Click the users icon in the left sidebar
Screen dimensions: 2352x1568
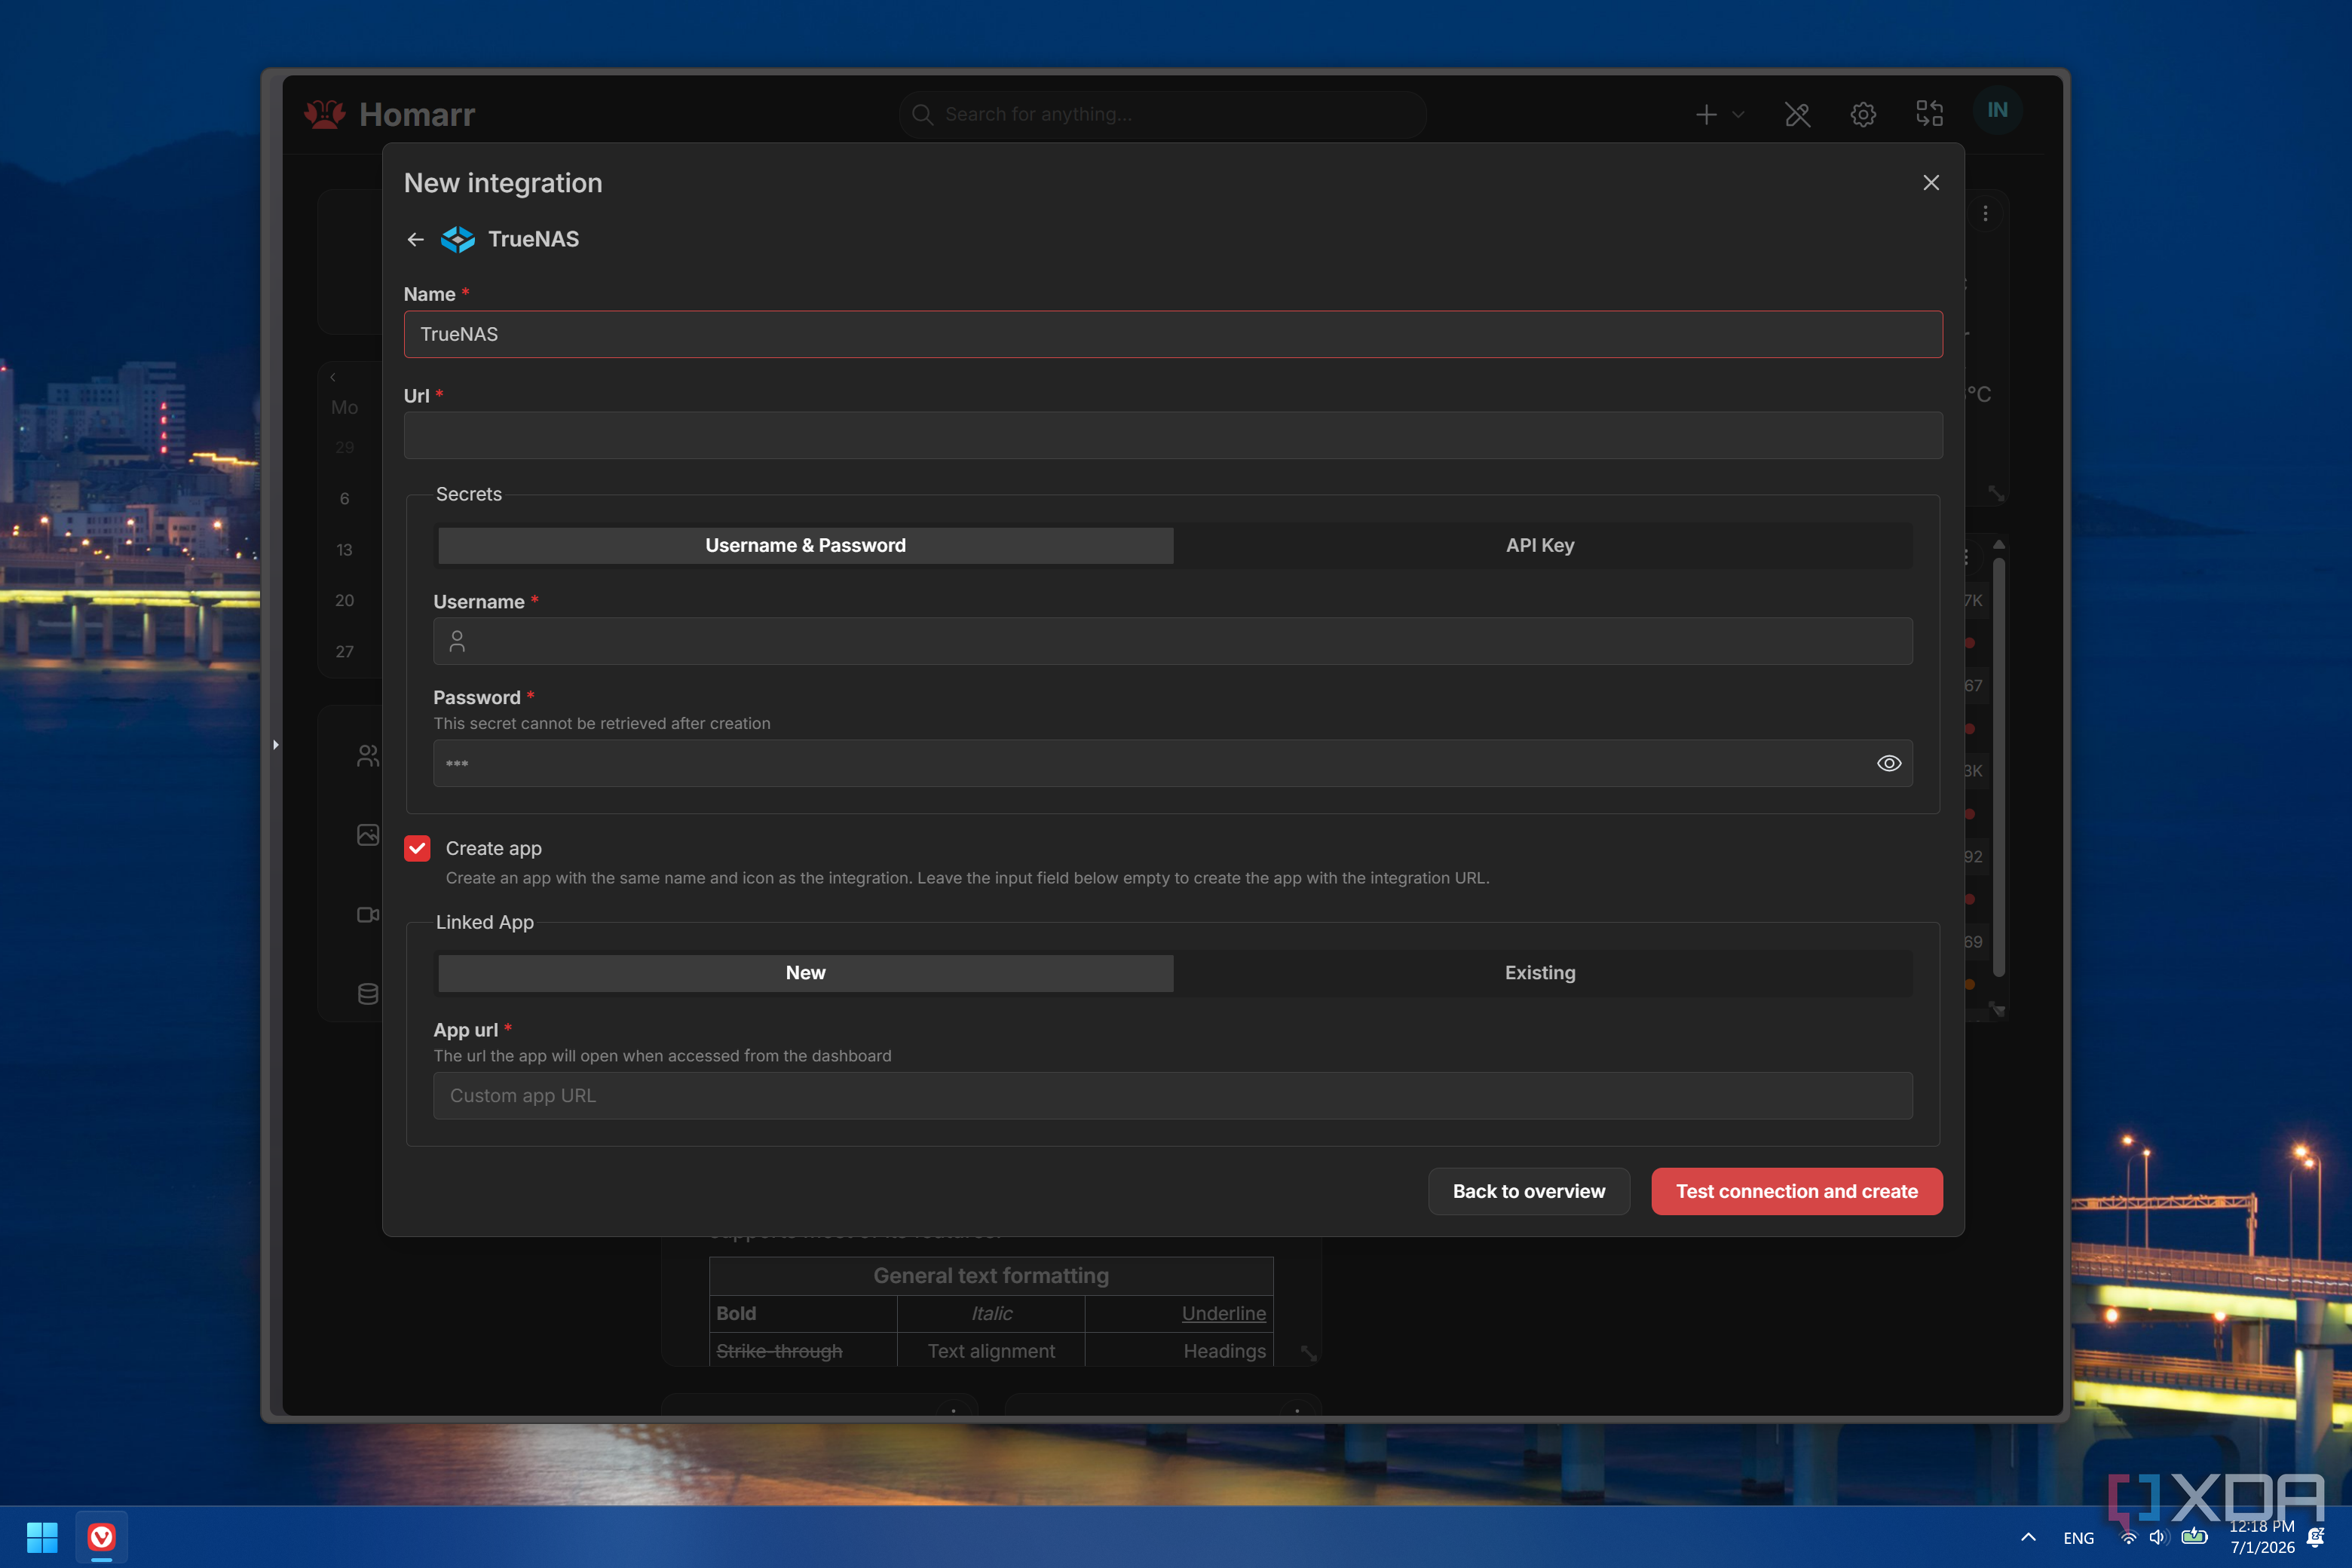[368, 756]
